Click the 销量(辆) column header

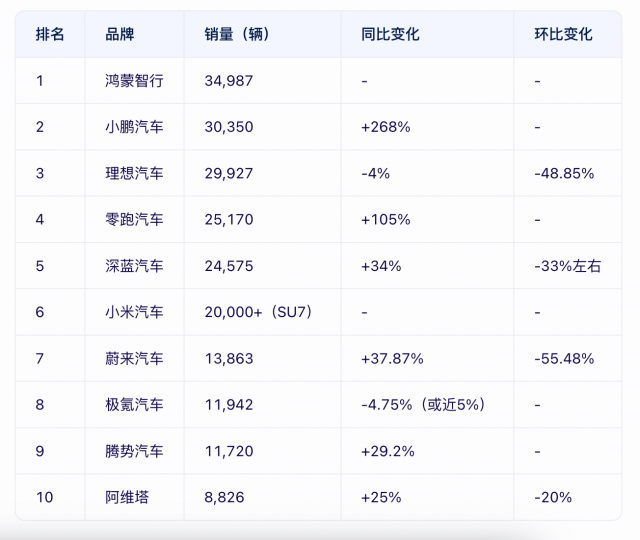click(x=237, y=34)
